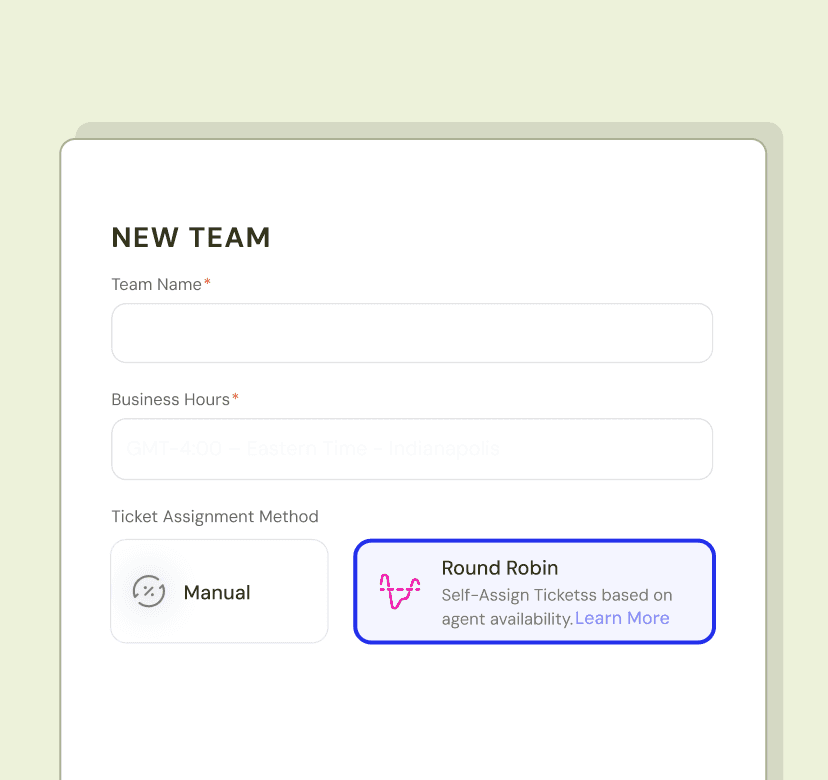Select the Round Robin assignment option

[x=534, y=591]
